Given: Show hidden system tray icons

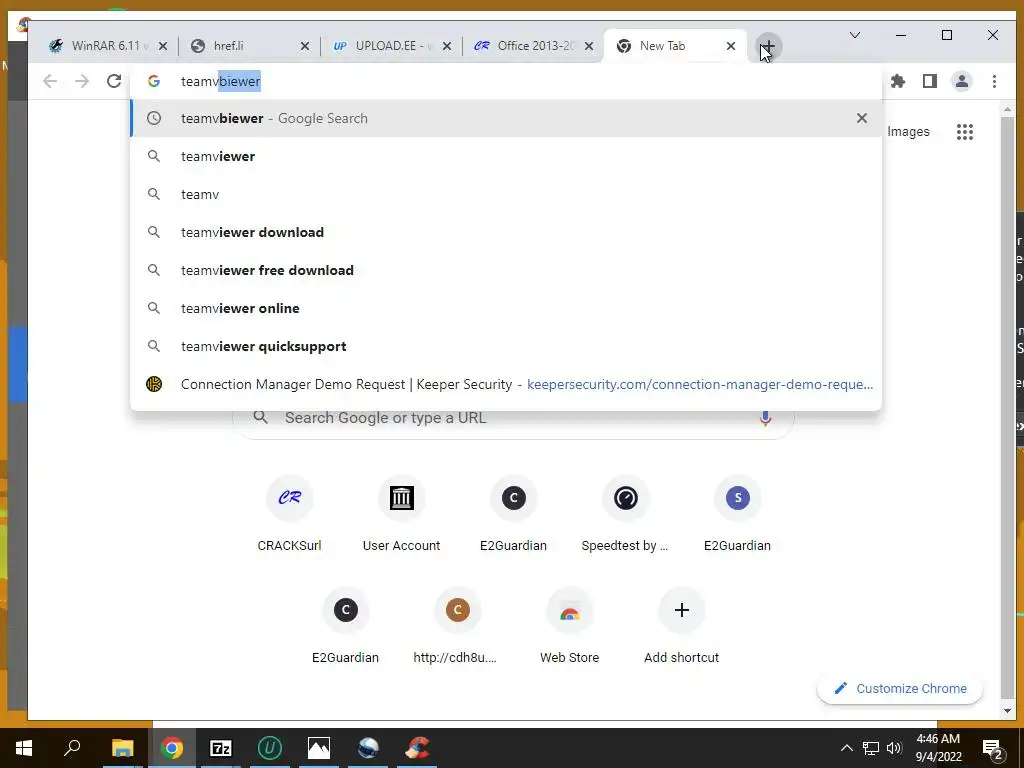Looking at the screenshot, I should tap(846, 748).
